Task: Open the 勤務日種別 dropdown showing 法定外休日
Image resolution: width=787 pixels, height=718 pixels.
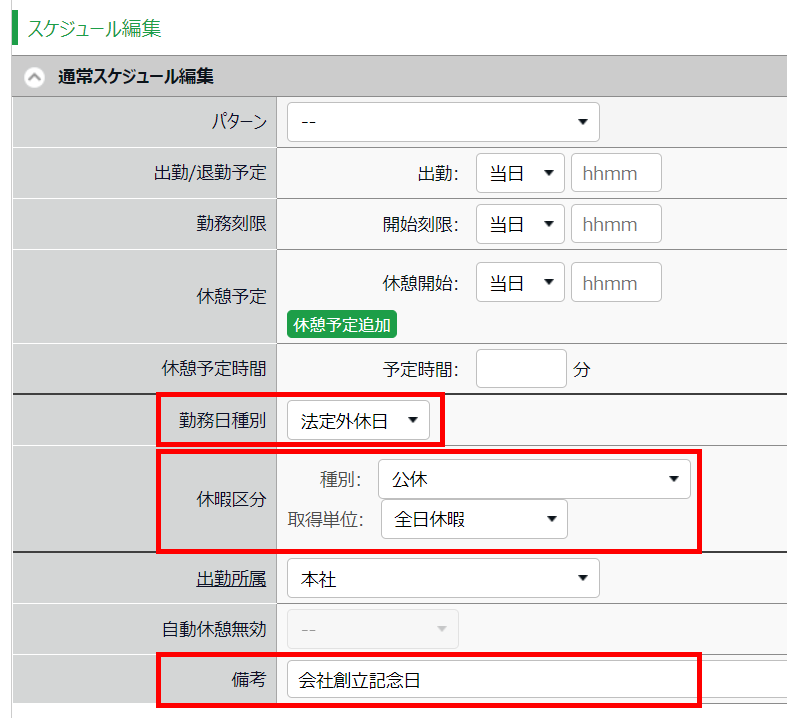Action: pyautogui.click(x=358, y=421)
